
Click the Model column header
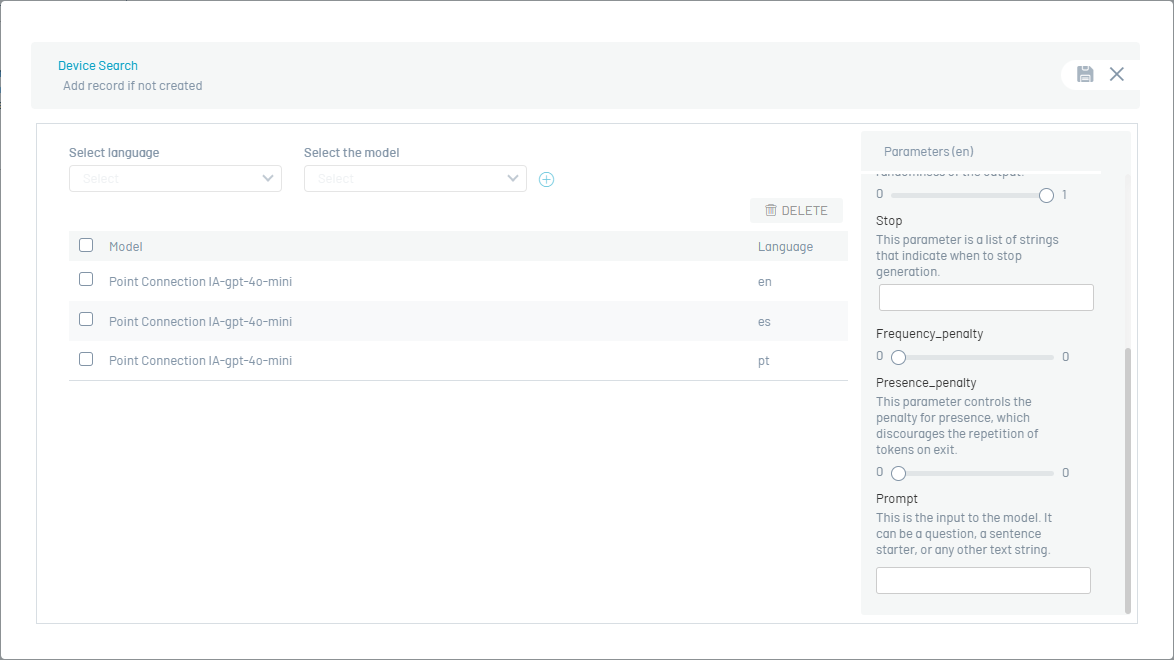126,246
